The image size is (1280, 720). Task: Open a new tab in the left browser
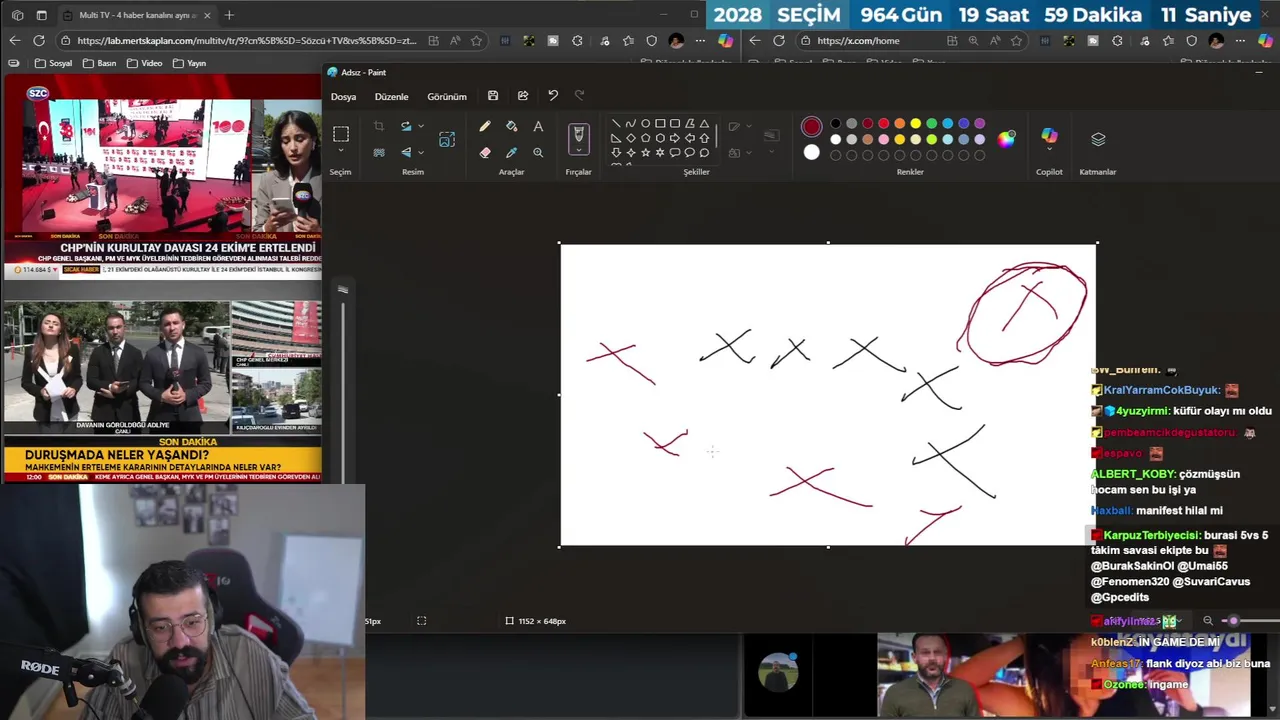coord(229,15)
